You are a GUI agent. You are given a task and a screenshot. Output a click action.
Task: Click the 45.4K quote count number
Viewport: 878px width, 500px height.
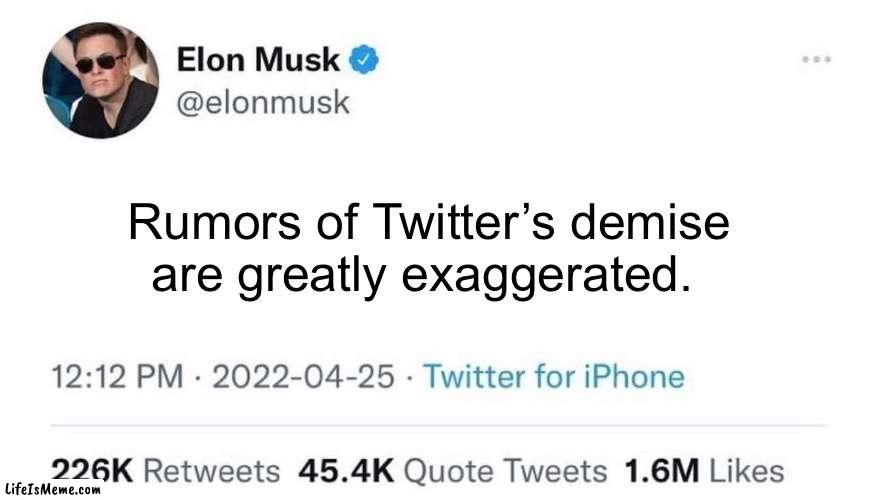(x=346, y=469)
